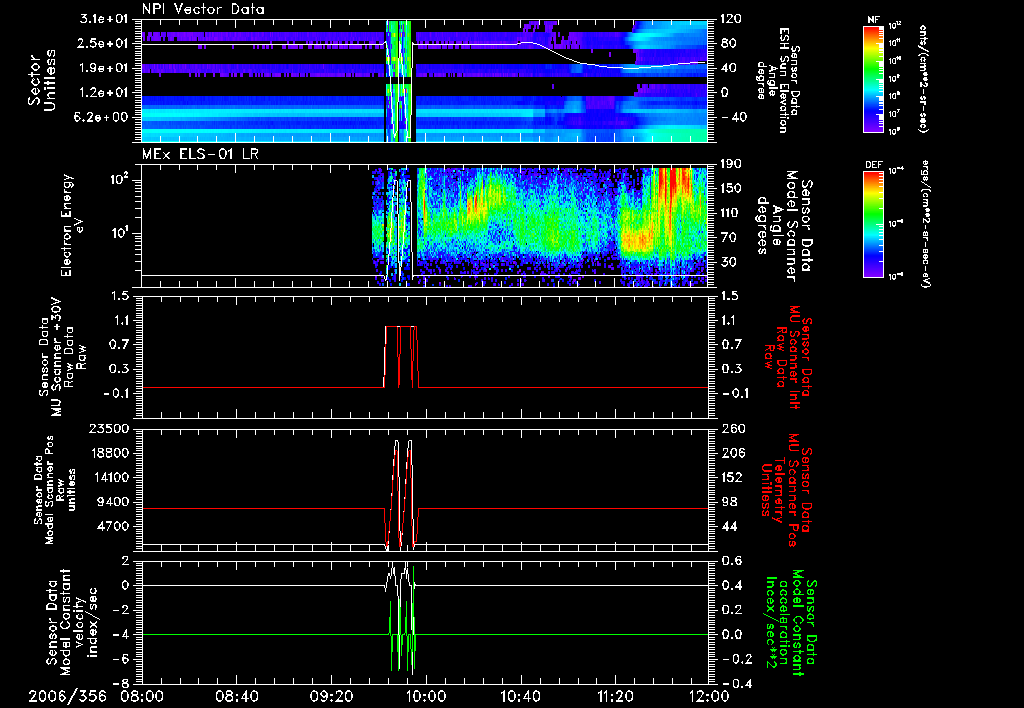Select the 12:00 time axis label
This screenshot has width=1024, height=708.
708,695
